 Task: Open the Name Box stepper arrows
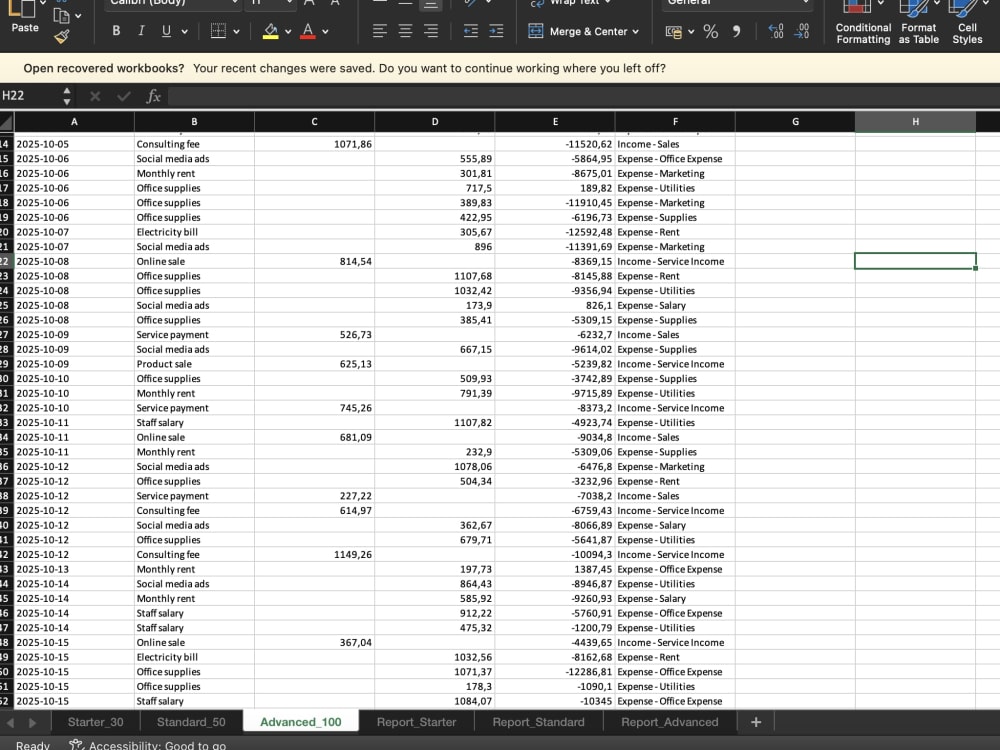(66, 96)
